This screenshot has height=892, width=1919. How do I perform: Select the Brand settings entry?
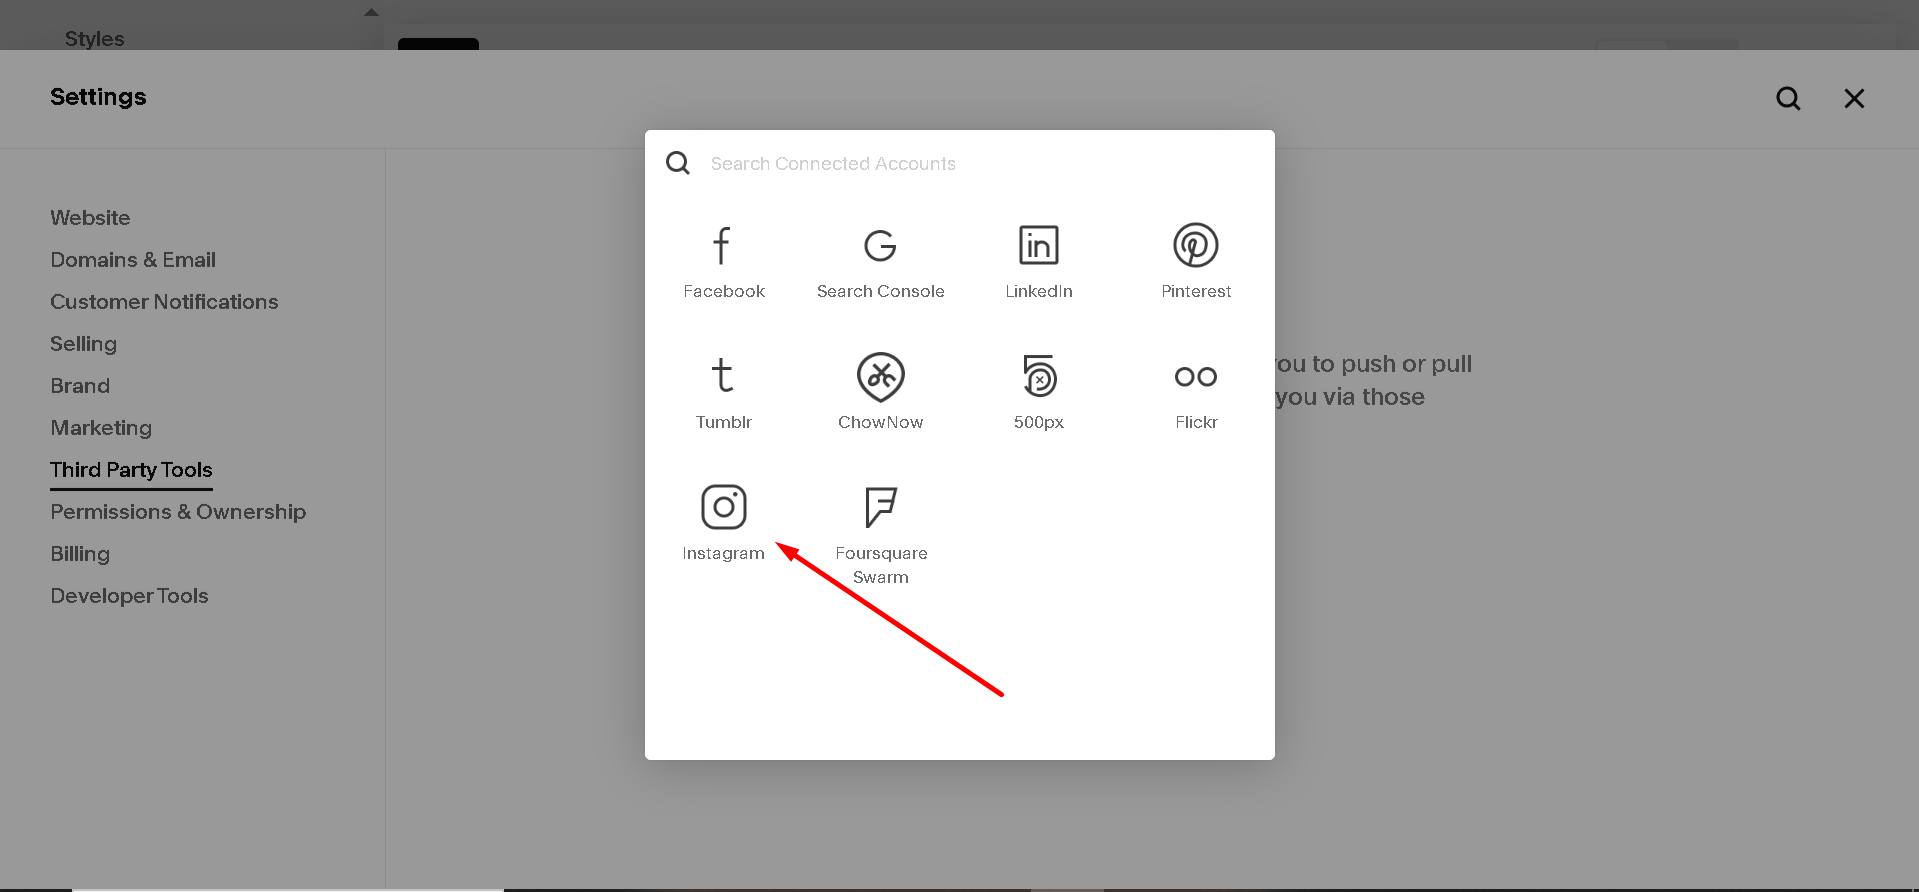(x=80, y=386)
